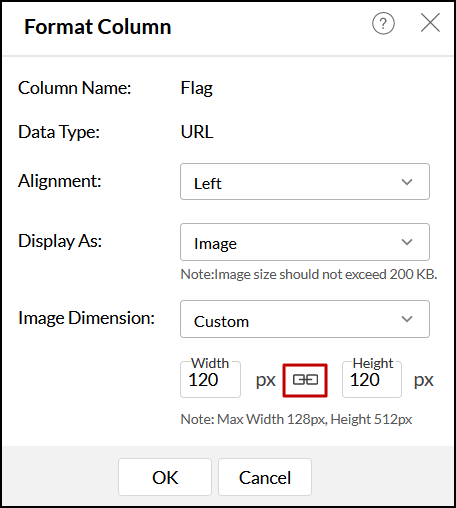
Task: Select the 'Image' value in Display As box
Action: 215,244
